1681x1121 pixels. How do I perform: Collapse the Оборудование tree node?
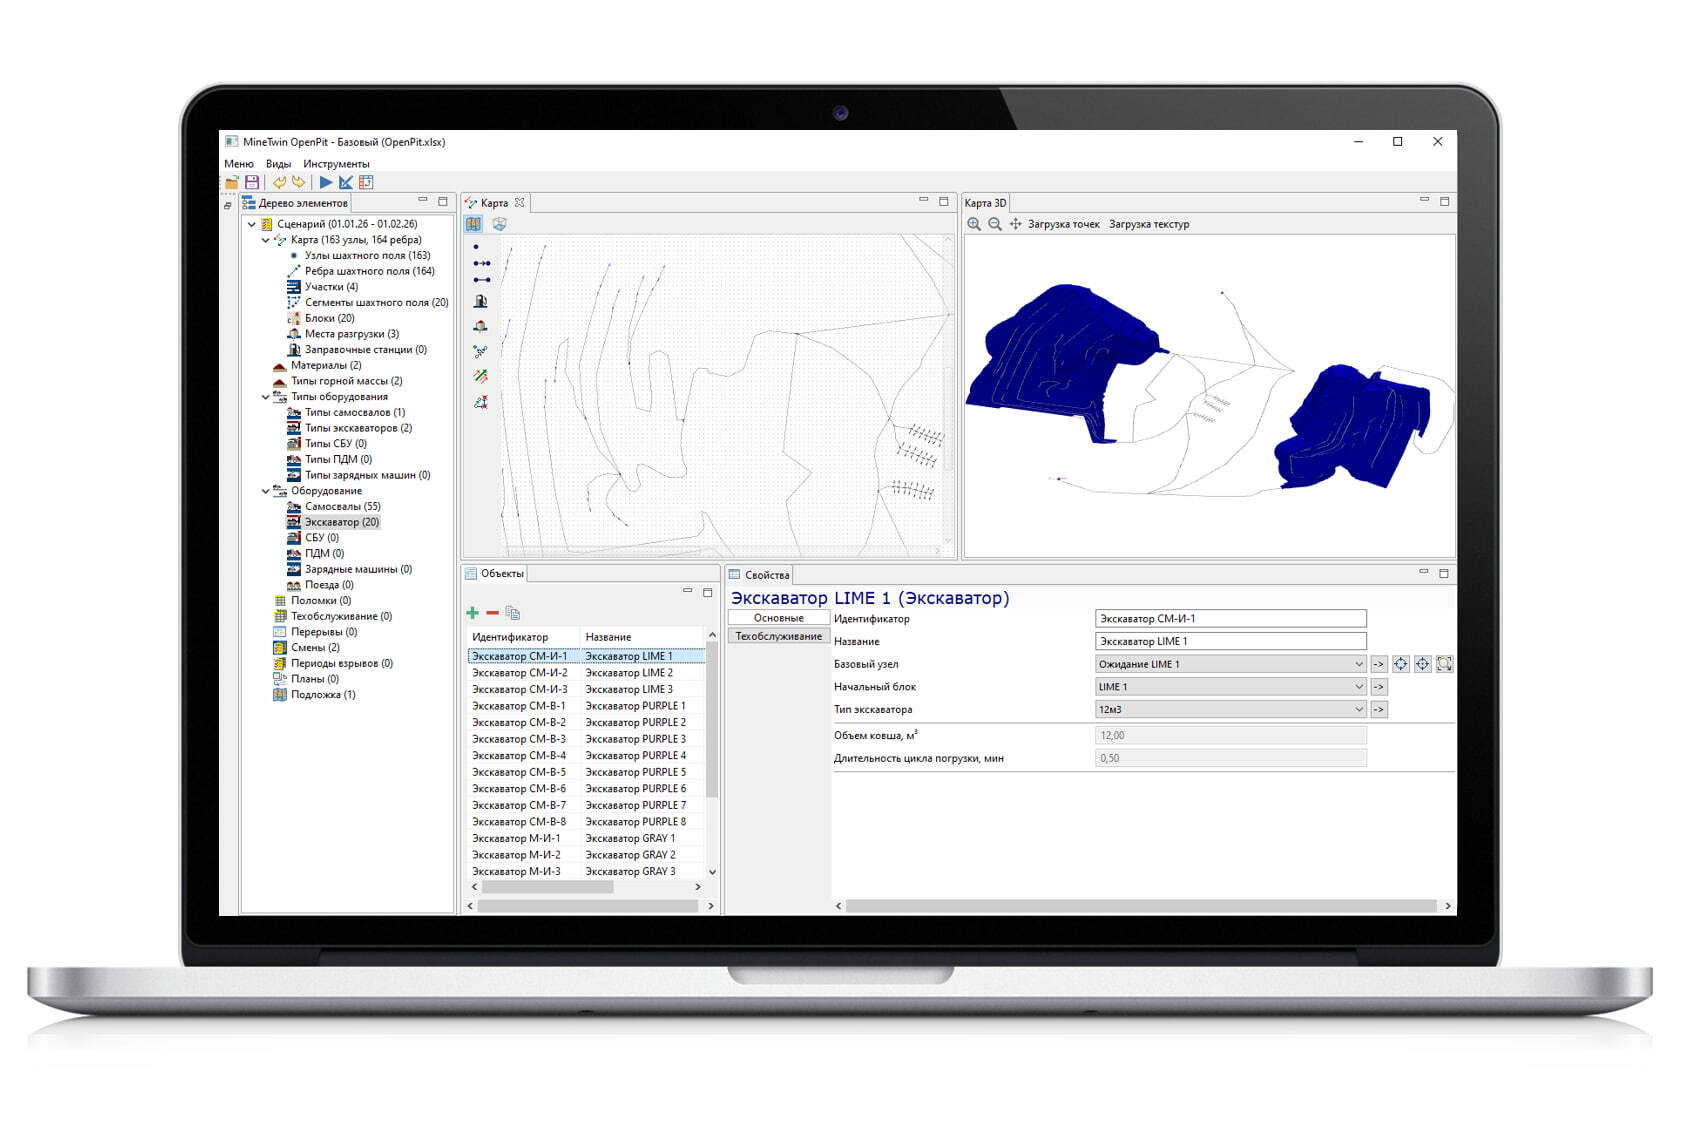266,491
